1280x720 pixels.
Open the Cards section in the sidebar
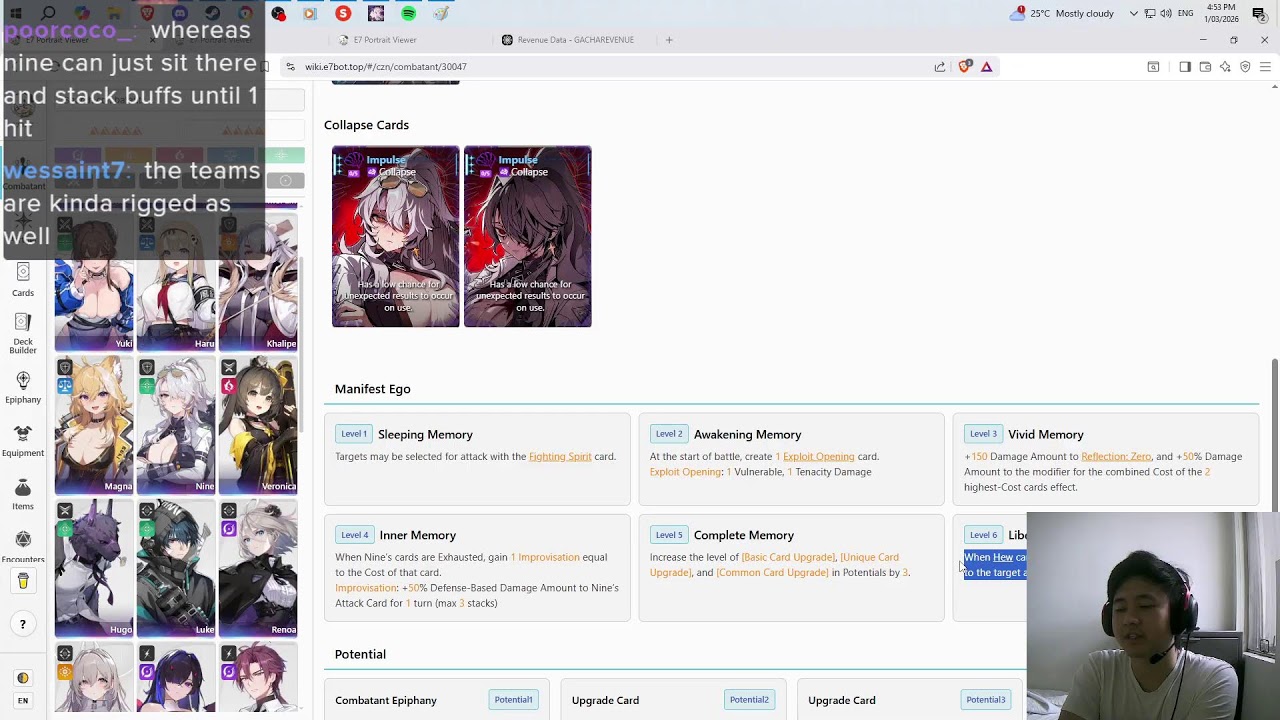point(23,280)
